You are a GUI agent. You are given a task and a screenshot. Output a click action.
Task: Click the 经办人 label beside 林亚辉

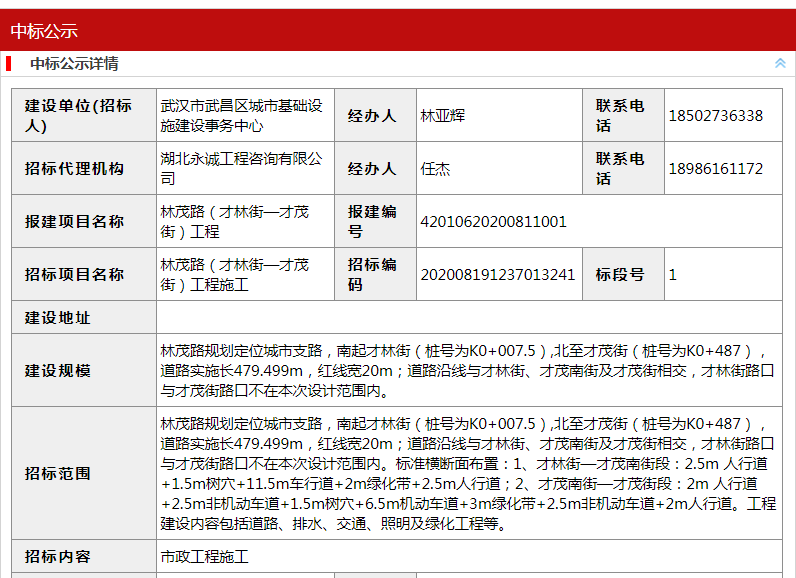[x=375, y=115]
